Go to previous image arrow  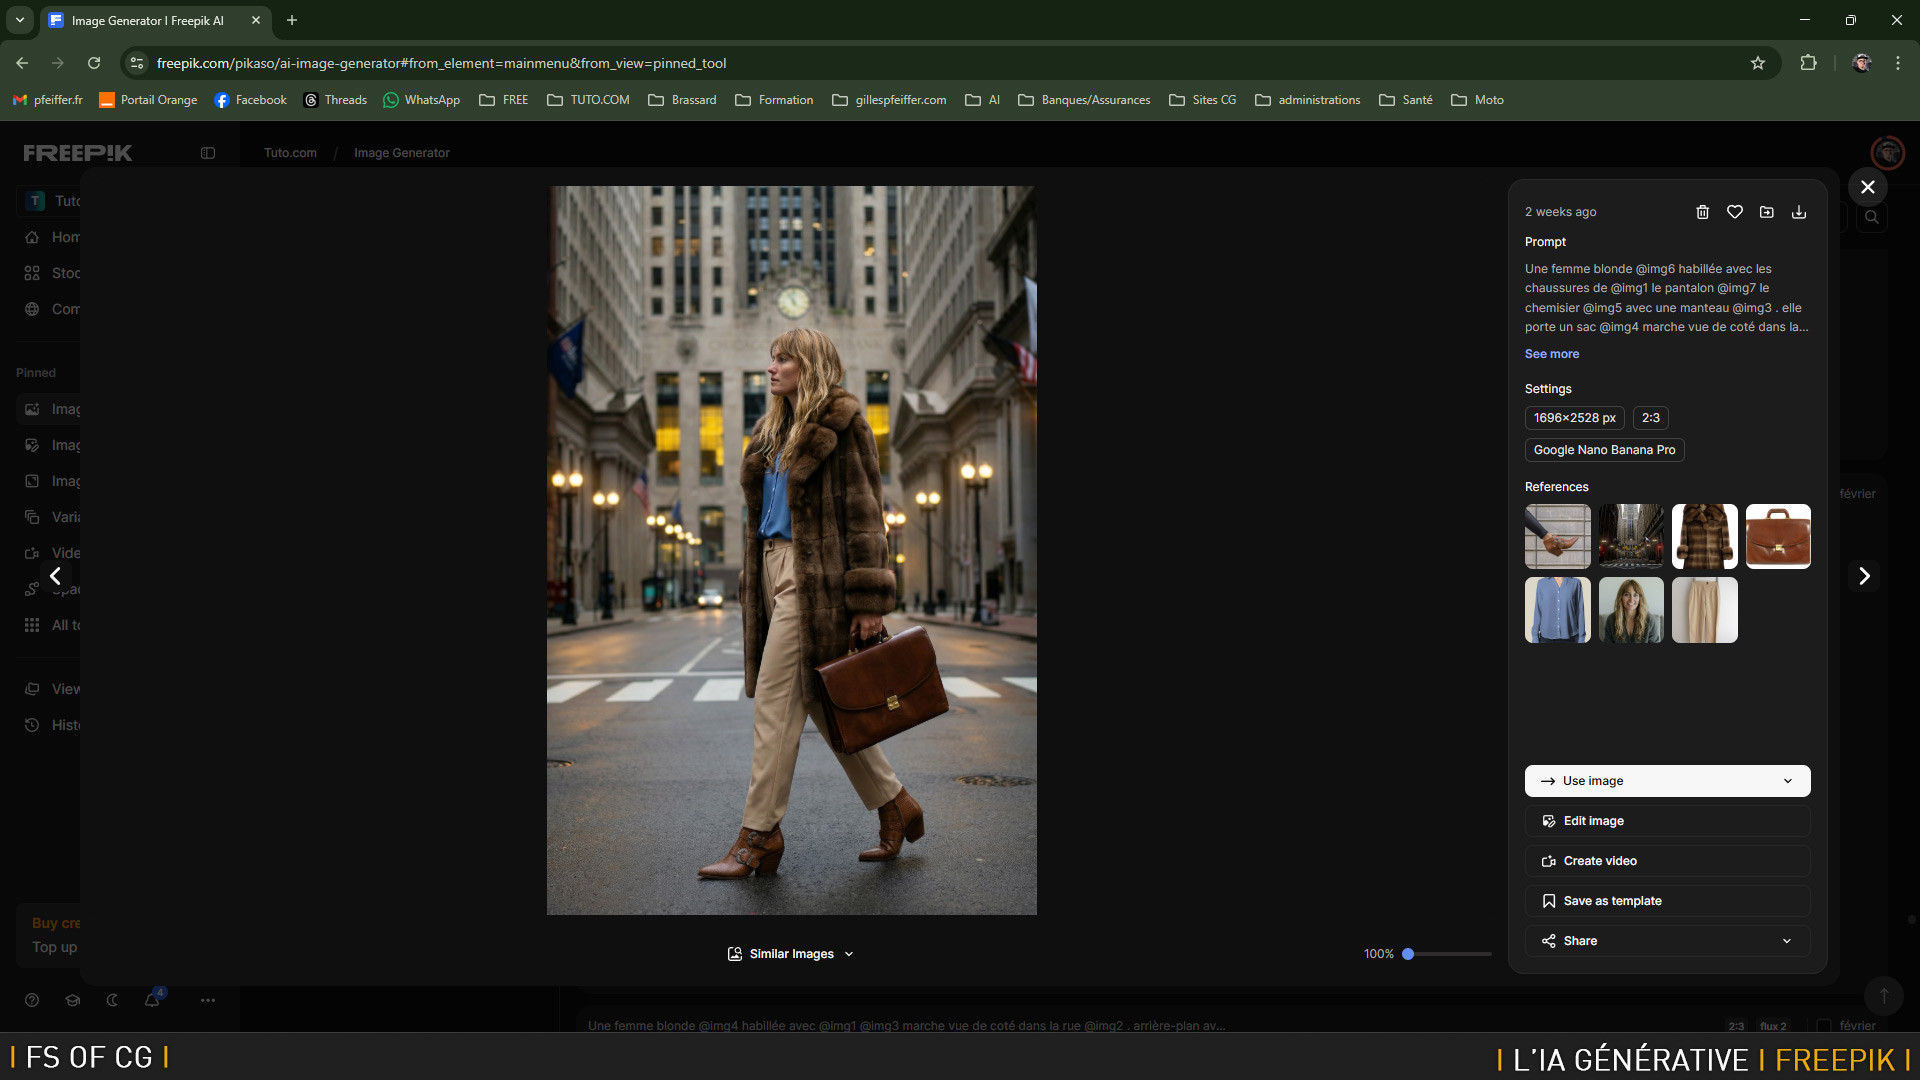tap(56, 576)
